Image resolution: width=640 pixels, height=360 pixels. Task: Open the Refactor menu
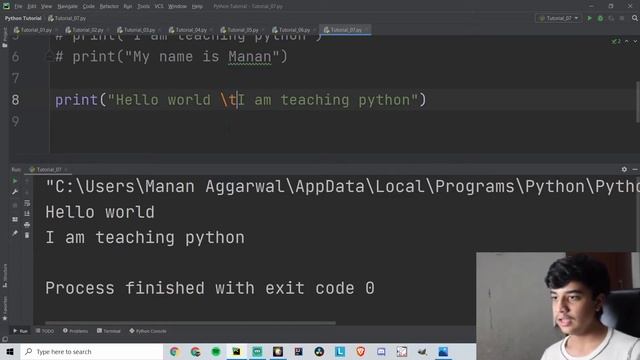[109, 7]
